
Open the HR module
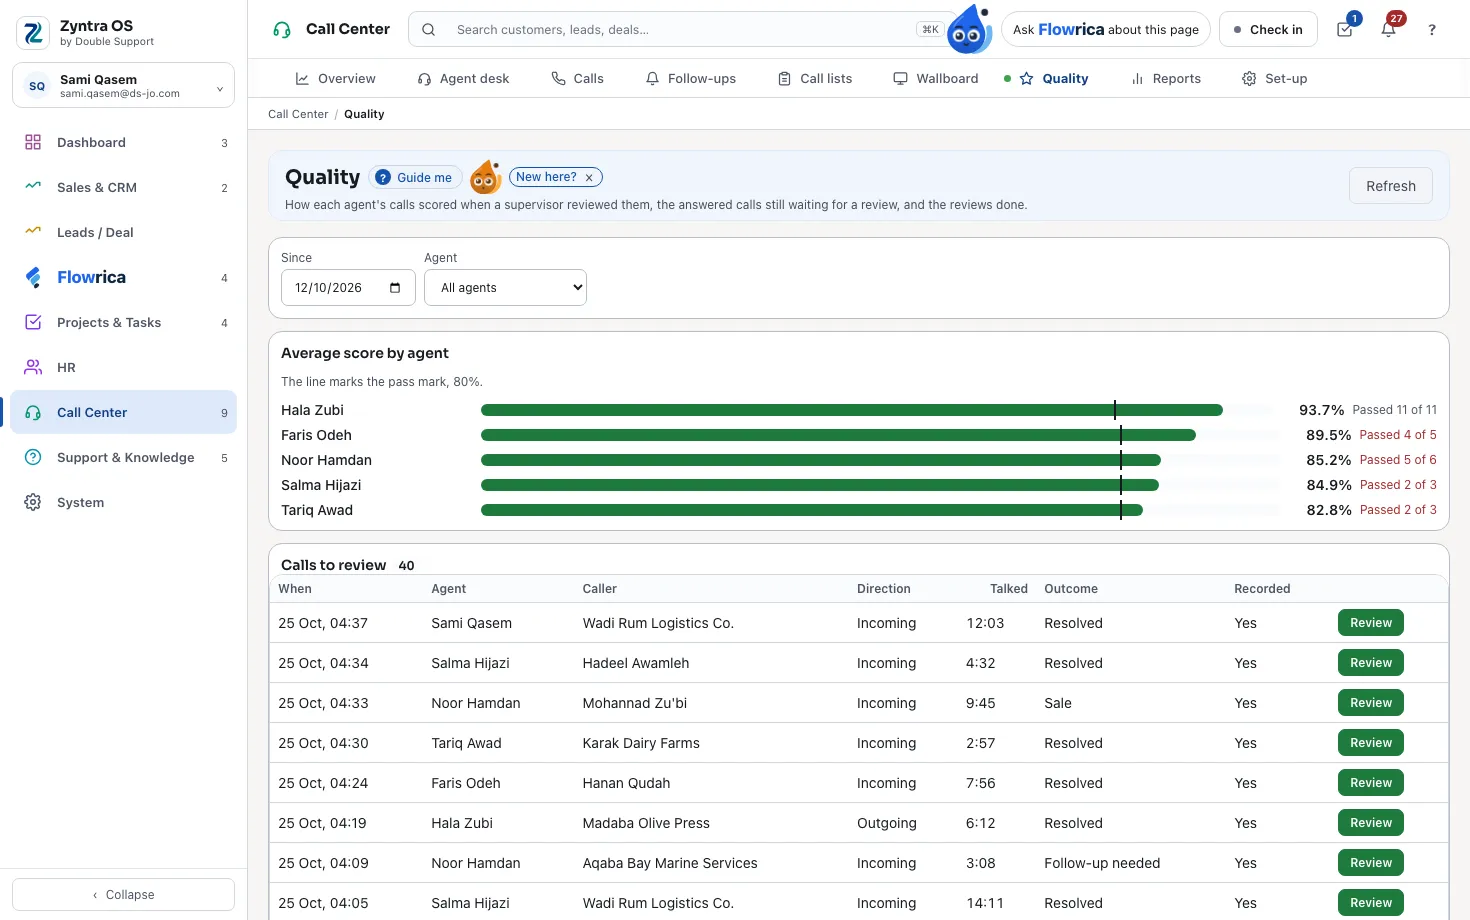(x=124, y=368)
